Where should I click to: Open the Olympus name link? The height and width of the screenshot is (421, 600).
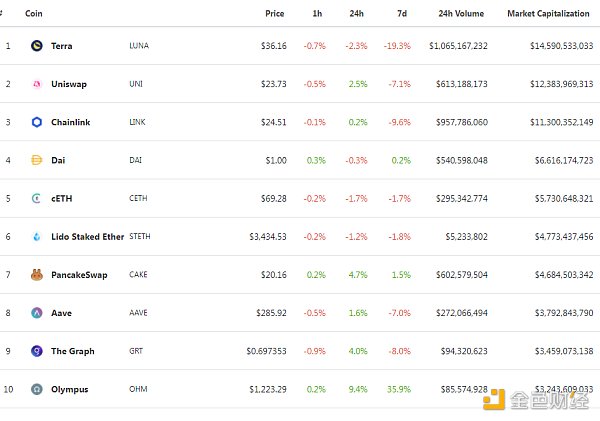pyautogui.click(x=68, y=389)
